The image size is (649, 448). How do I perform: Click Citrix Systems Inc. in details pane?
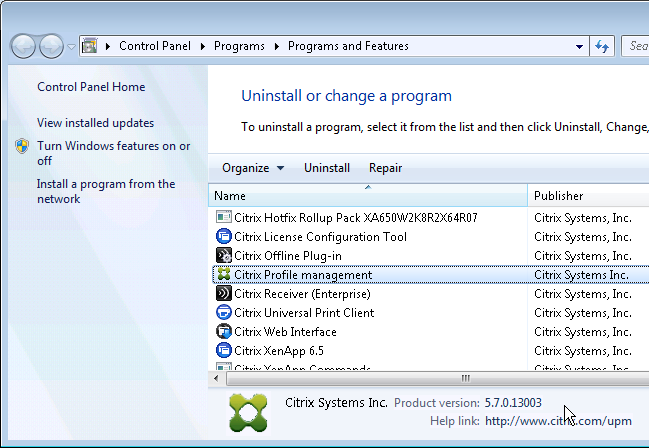(336, 402)
